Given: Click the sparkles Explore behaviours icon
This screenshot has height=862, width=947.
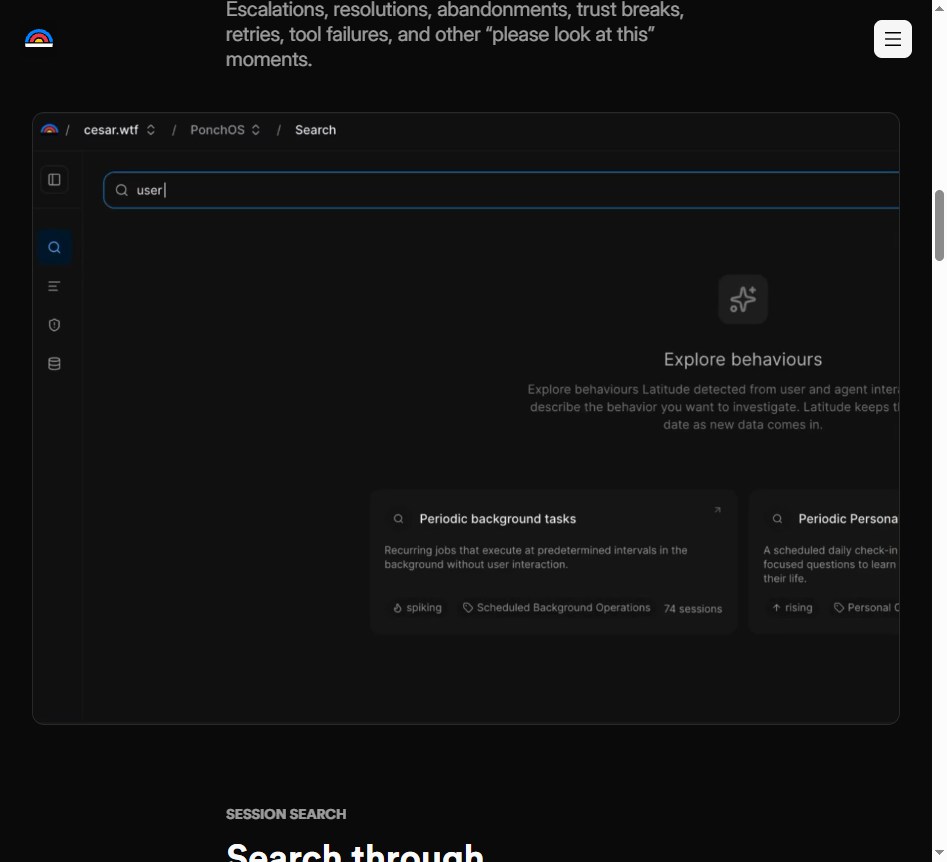Looking at the screenshot, I should tap(743, 299).
